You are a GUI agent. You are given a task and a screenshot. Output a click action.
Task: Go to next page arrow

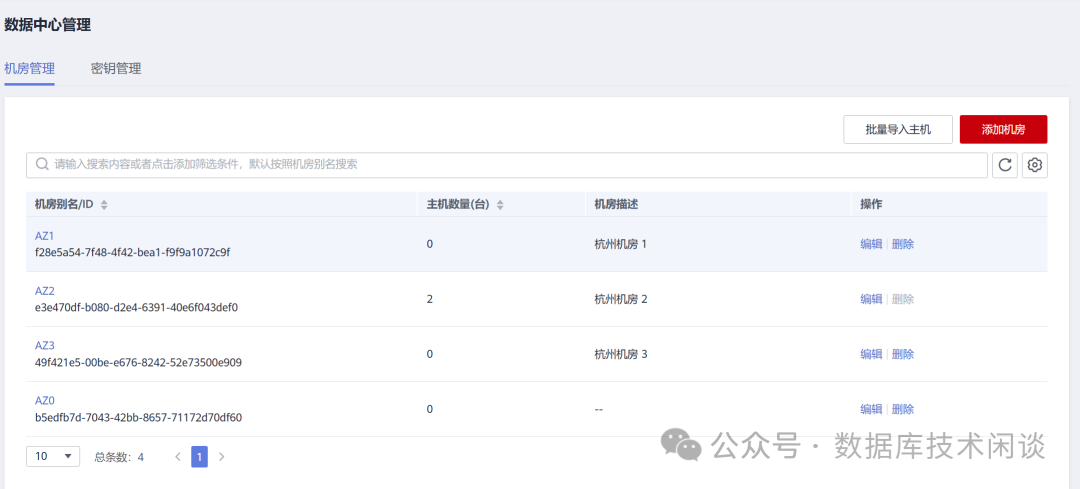[x=221, y=457]
